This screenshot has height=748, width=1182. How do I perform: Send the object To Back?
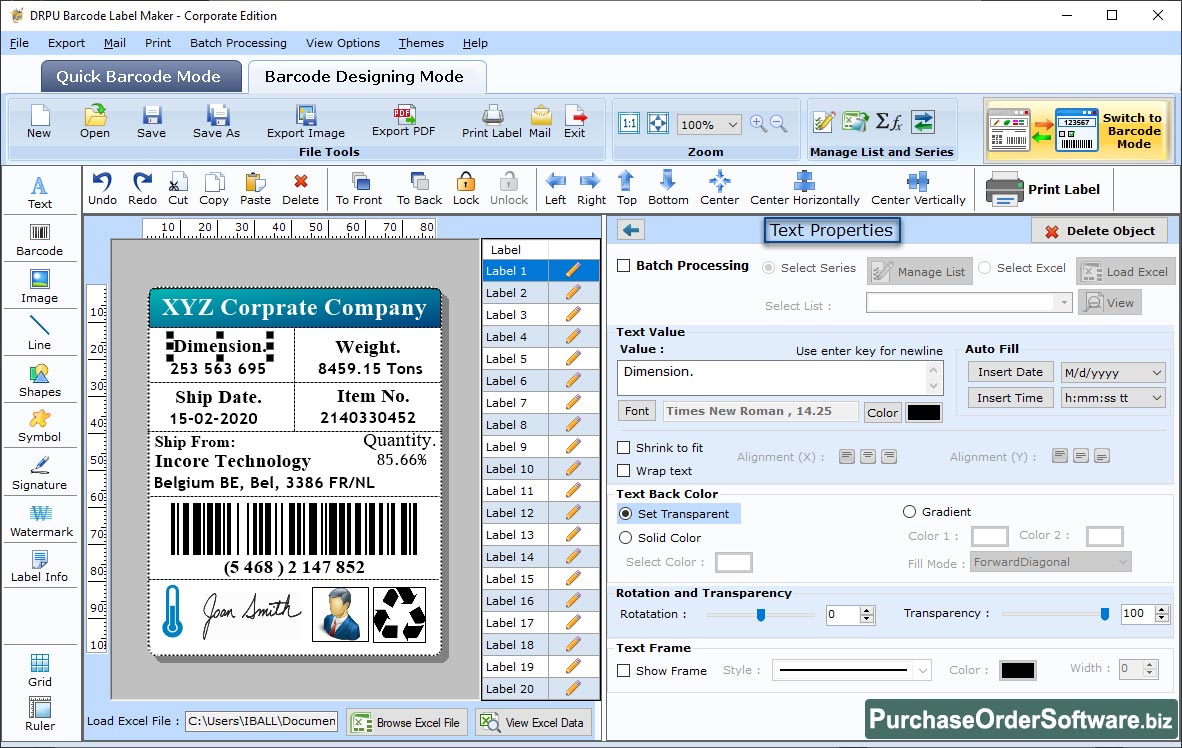click(419, 189)
